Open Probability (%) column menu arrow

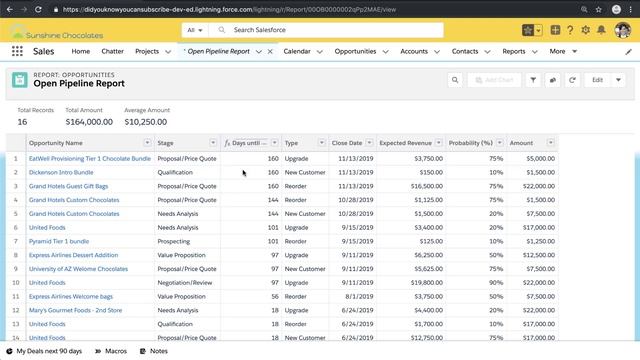coord(500,142)
